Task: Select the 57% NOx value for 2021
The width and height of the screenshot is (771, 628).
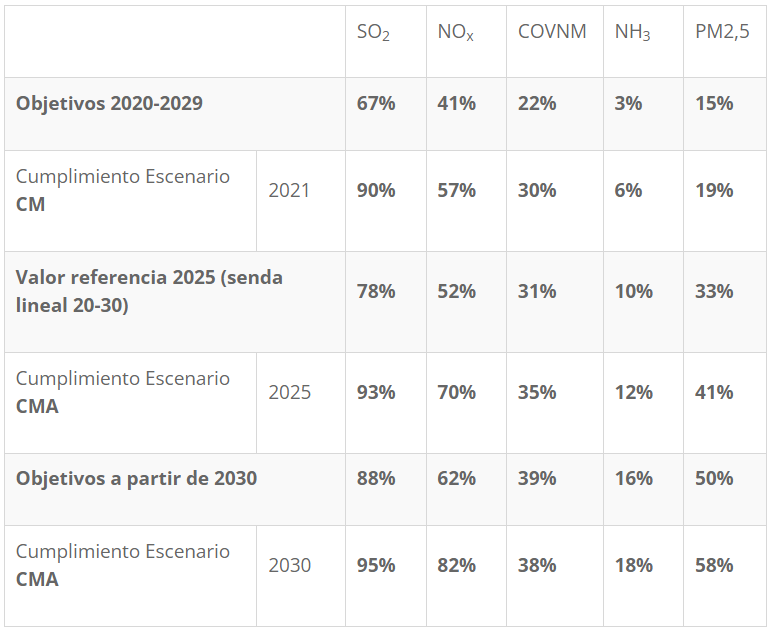Action: [456, 190]
